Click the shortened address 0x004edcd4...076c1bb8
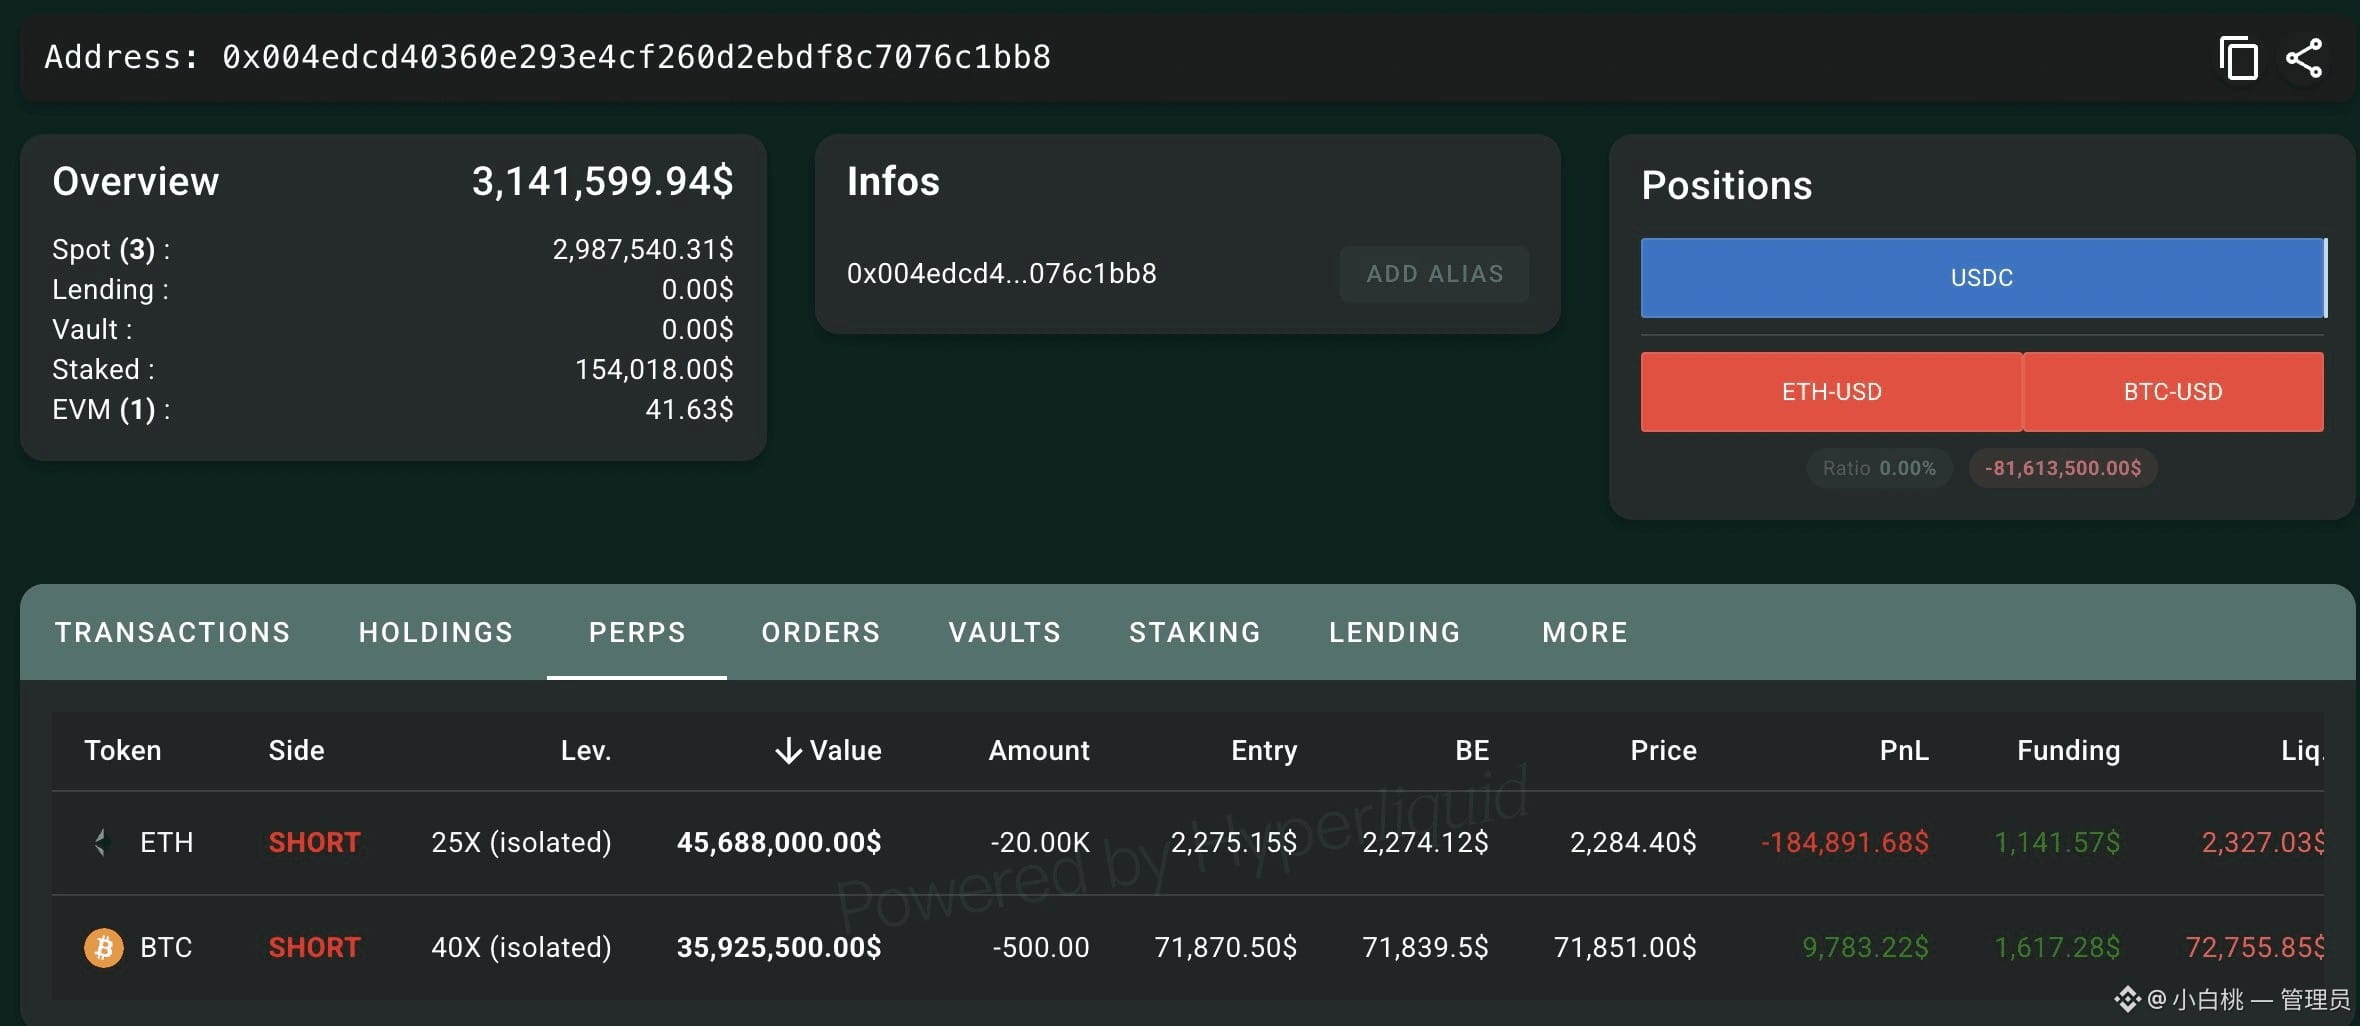 coord(1001,273)
